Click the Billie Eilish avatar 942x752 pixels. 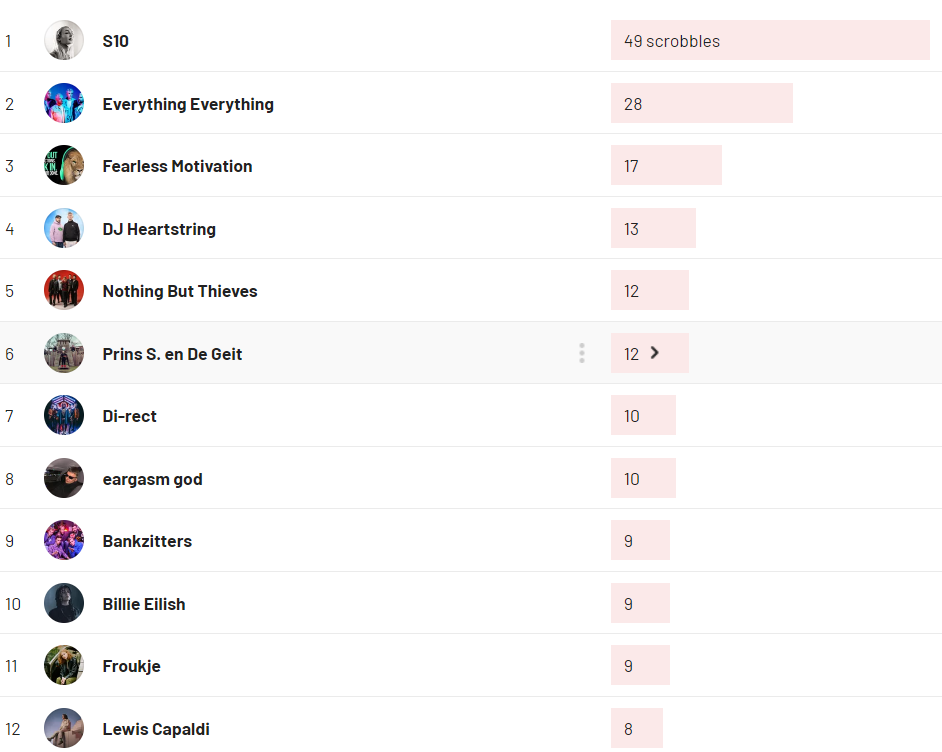coord(64,603)
